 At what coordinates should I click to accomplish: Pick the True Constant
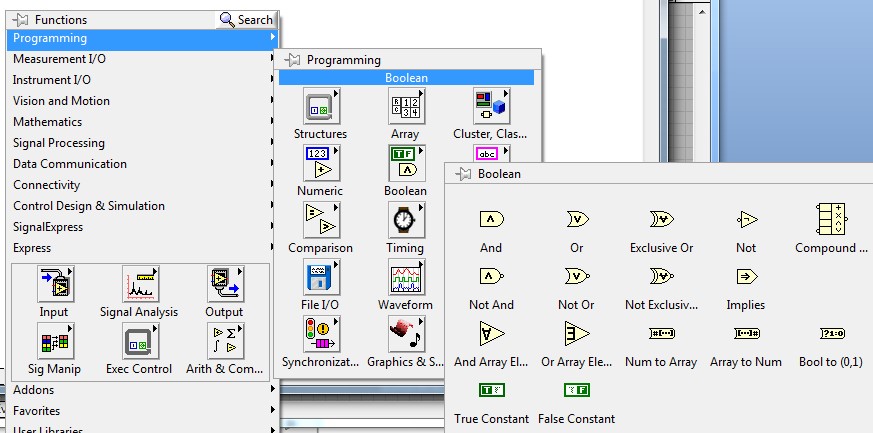click(491, 390)
